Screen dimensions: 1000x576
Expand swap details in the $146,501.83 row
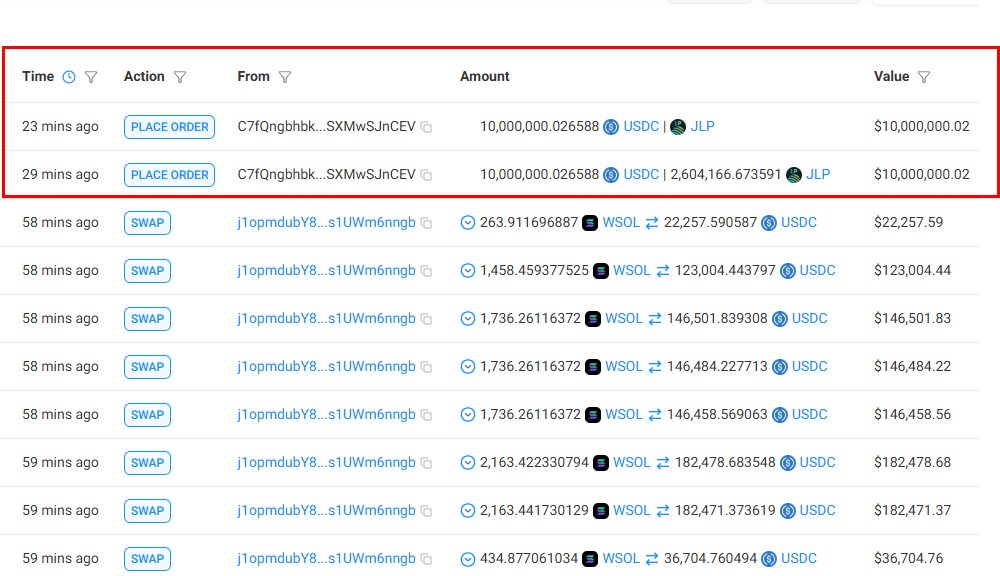point(467,318)
